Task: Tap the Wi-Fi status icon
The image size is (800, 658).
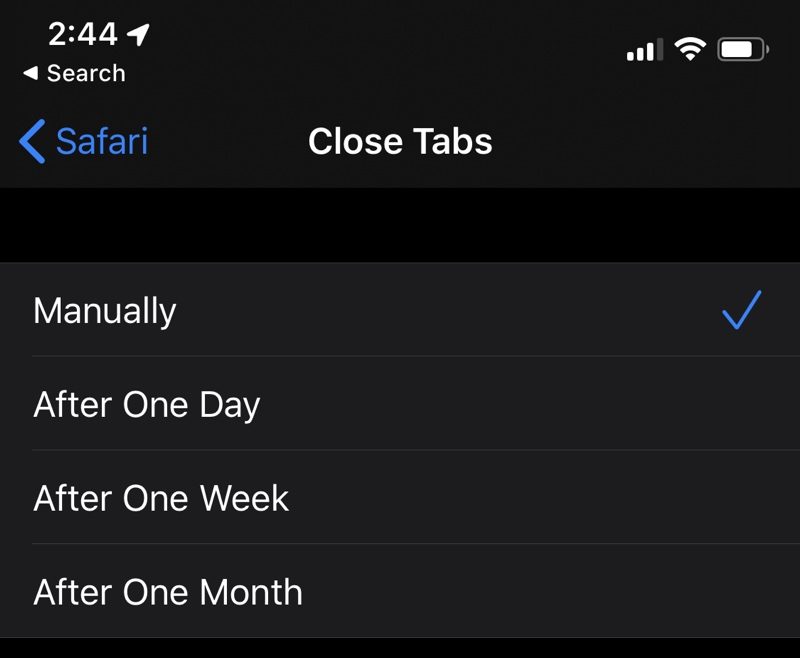Action: click(x=690, y=47)
